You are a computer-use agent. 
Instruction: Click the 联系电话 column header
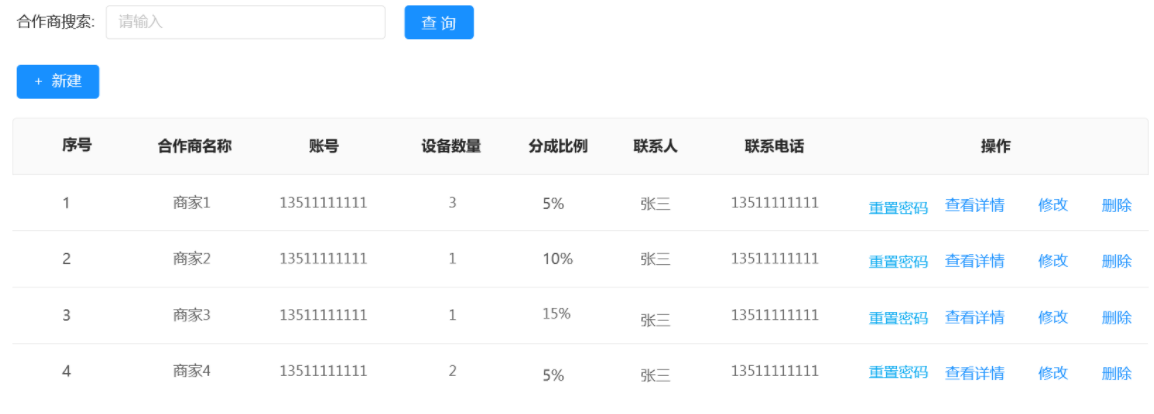click(774, 146)
